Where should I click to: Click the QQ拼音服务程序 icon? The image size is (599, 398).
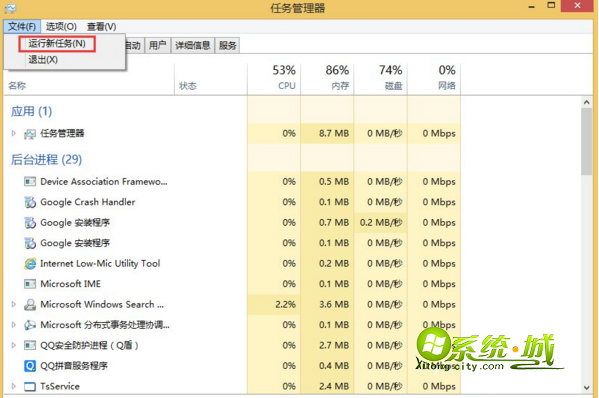pos(30,366)
